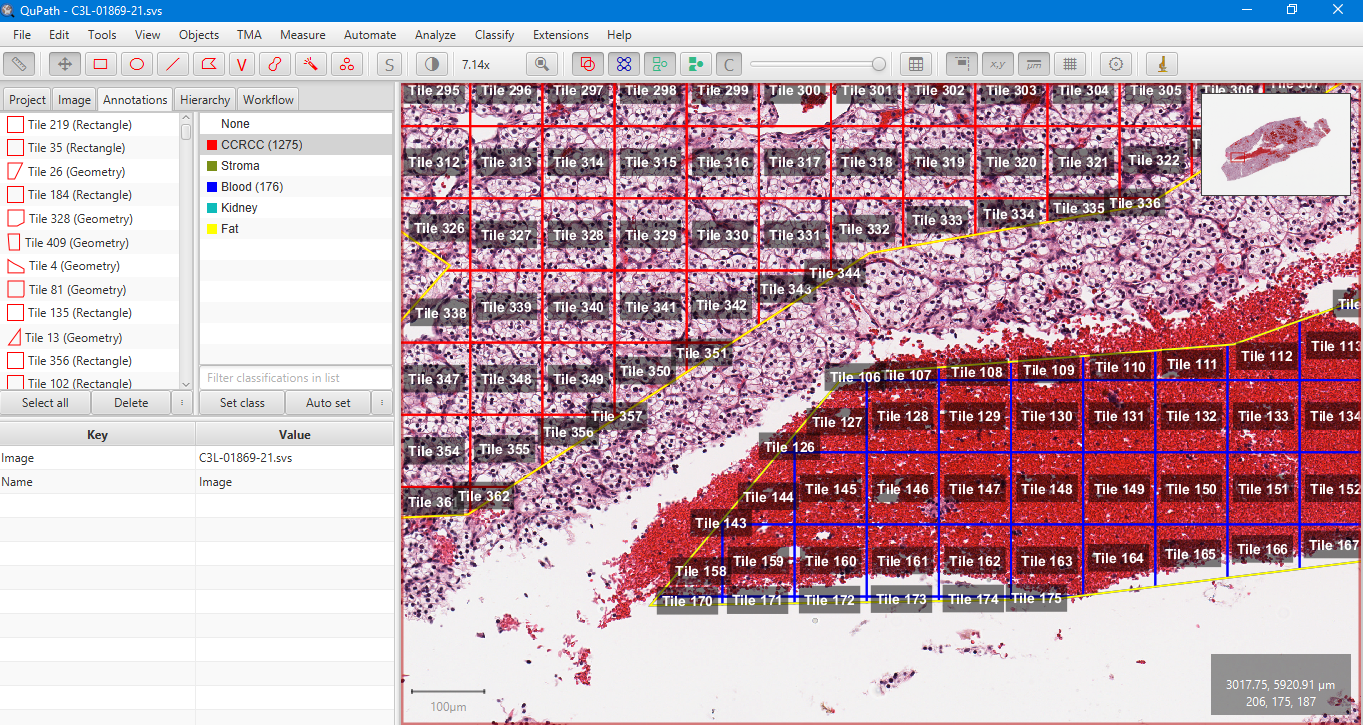Enable selection mode with the S button

pos(388,63)
